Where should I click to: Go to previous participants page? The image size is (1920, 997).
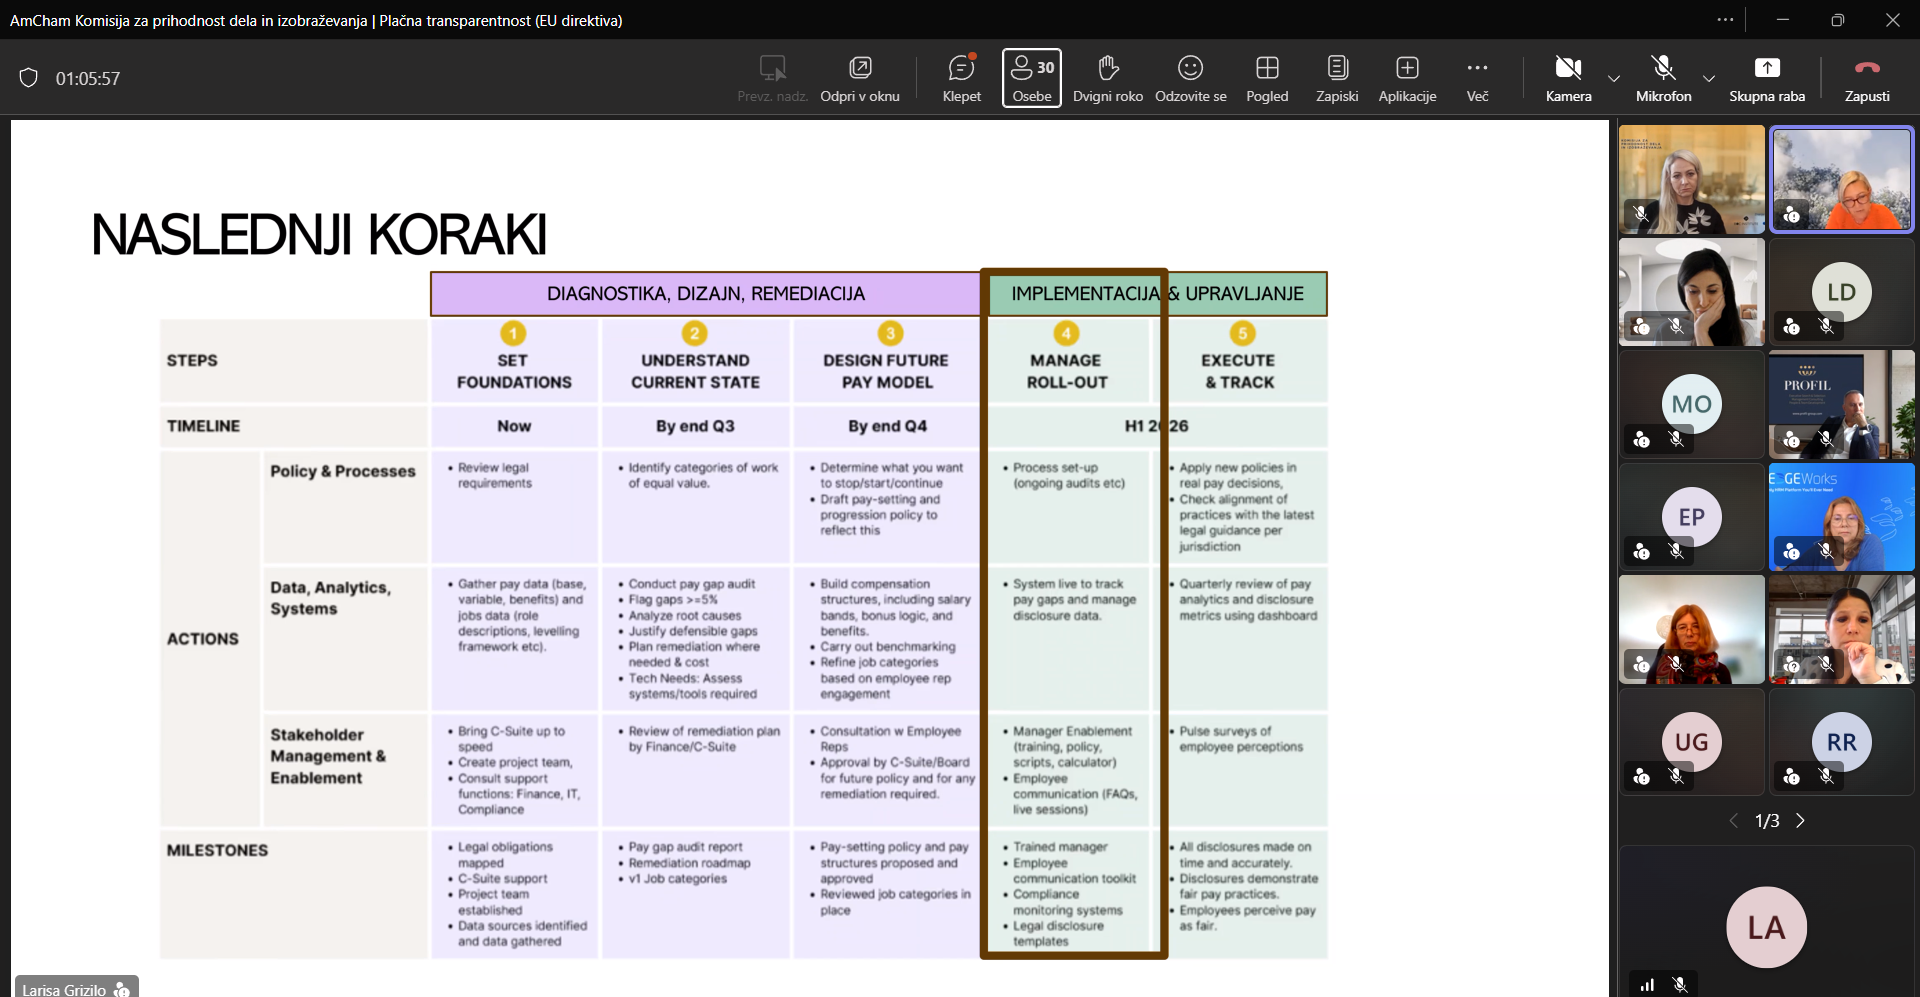[1733, 821]
